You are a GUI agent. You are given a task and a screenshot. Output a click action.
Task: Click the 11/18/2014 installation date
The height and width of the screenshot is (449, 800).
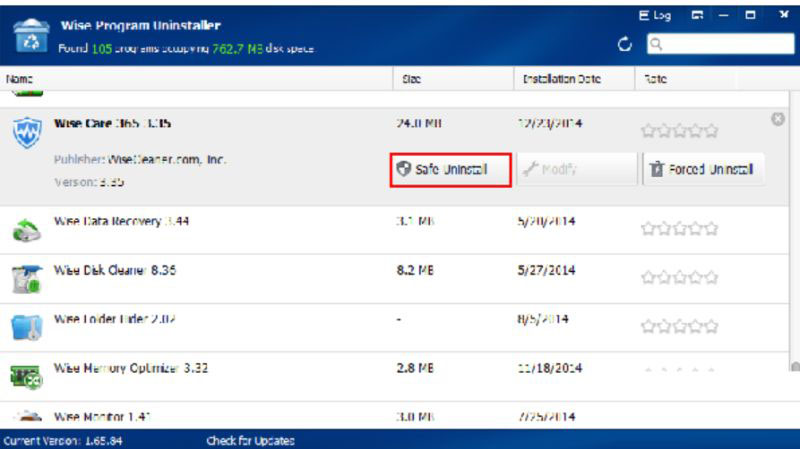549,368
